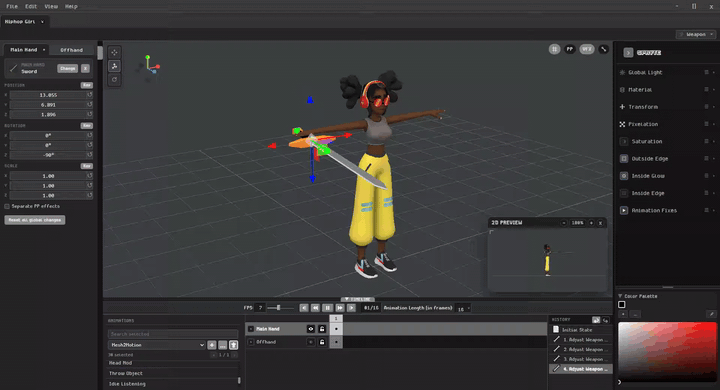Click the FPS slider

[281, 308]
